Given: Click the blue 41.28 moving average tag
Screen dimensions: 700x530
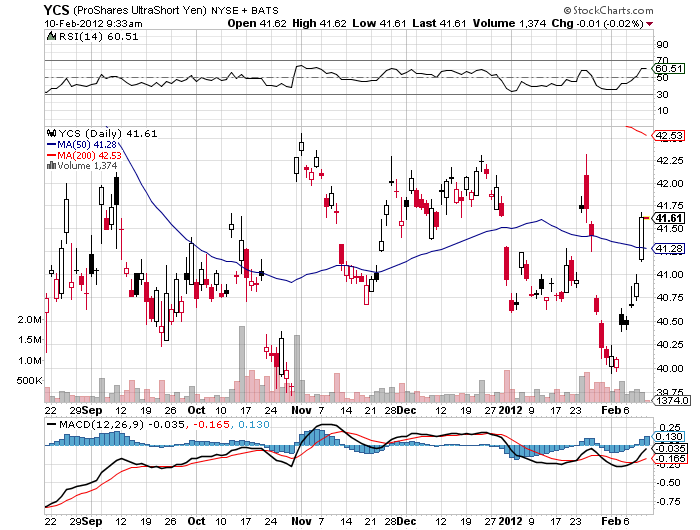Looking at the screenshot, I should tap(669, 248).
